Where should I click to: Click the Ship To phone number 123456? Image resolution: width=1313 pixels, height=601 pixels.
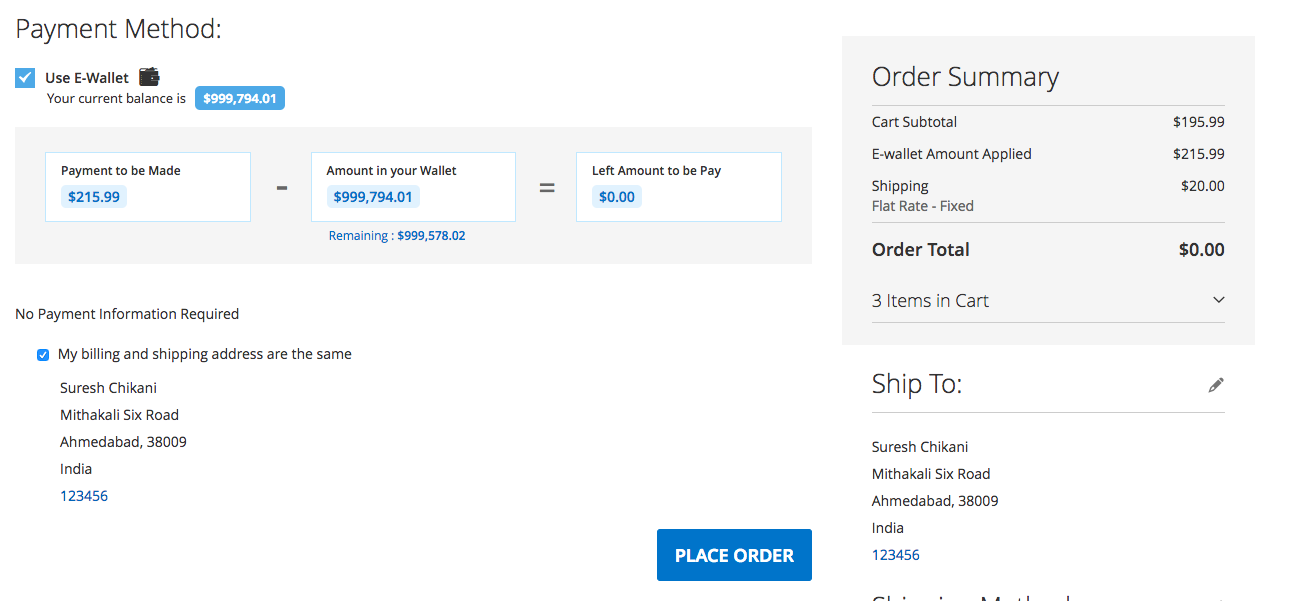tap(896, 555)
